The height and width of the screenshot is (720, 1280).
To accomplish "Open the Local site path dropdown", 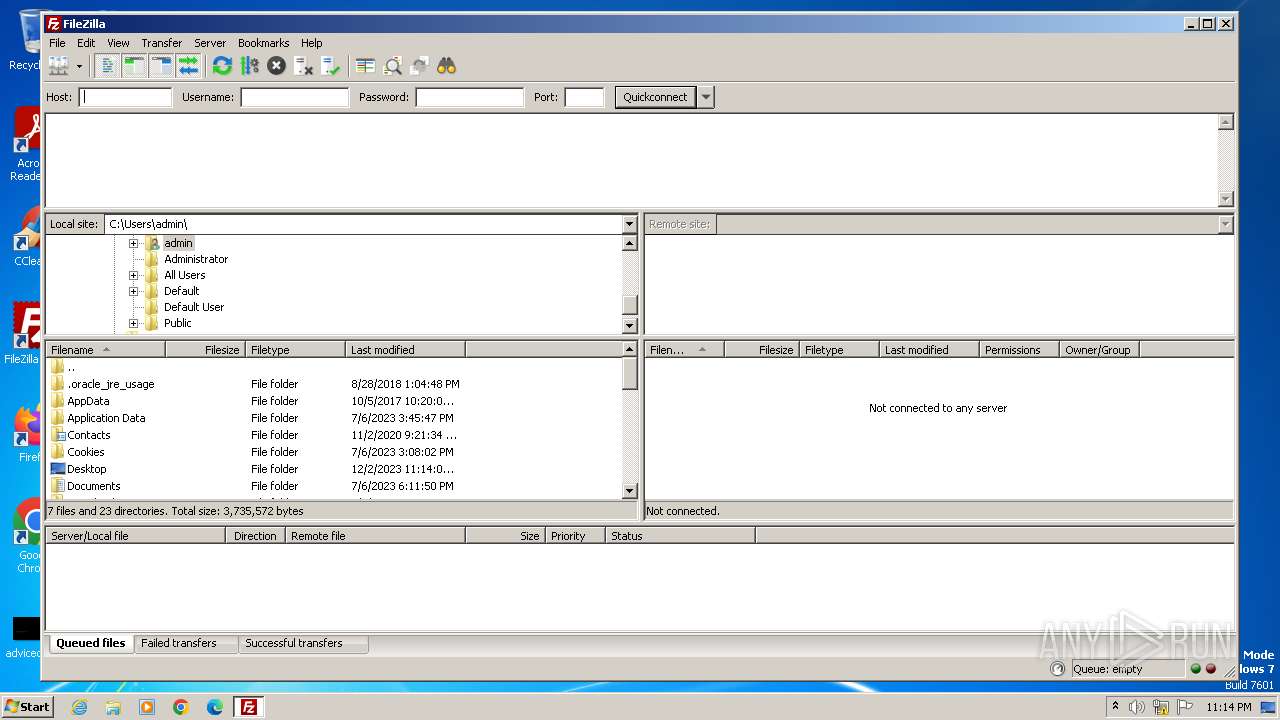I will (629, 224).
